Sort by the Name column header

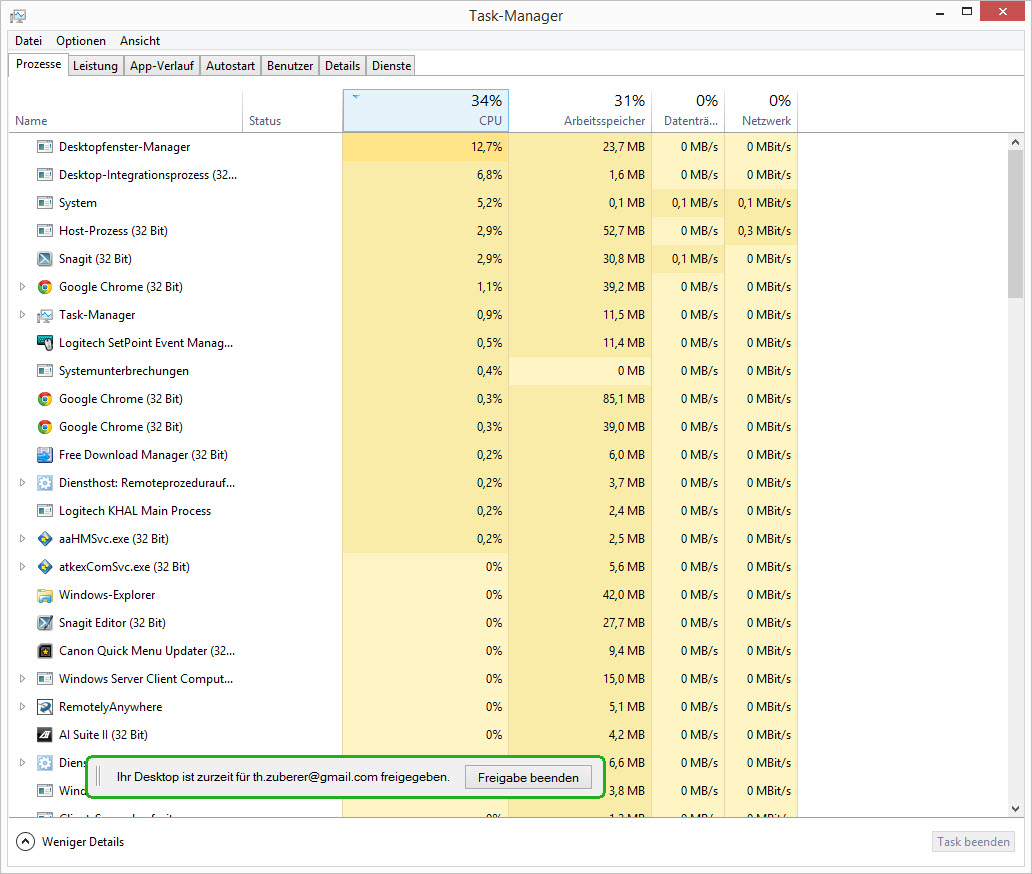(125, 111)
